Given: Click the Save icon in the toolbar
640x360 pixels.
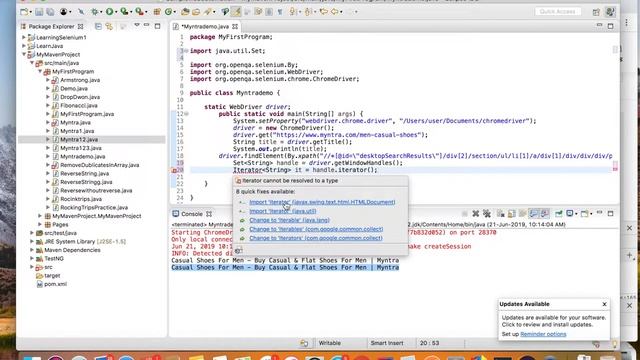Looking at the screenshot, I should 39,12.
